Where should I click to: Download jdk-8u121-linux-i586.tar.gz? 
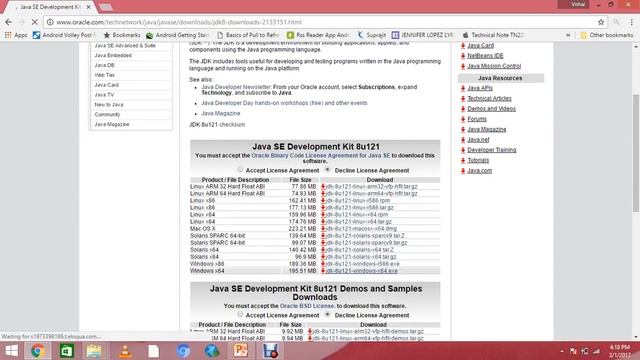pos(360,207)
